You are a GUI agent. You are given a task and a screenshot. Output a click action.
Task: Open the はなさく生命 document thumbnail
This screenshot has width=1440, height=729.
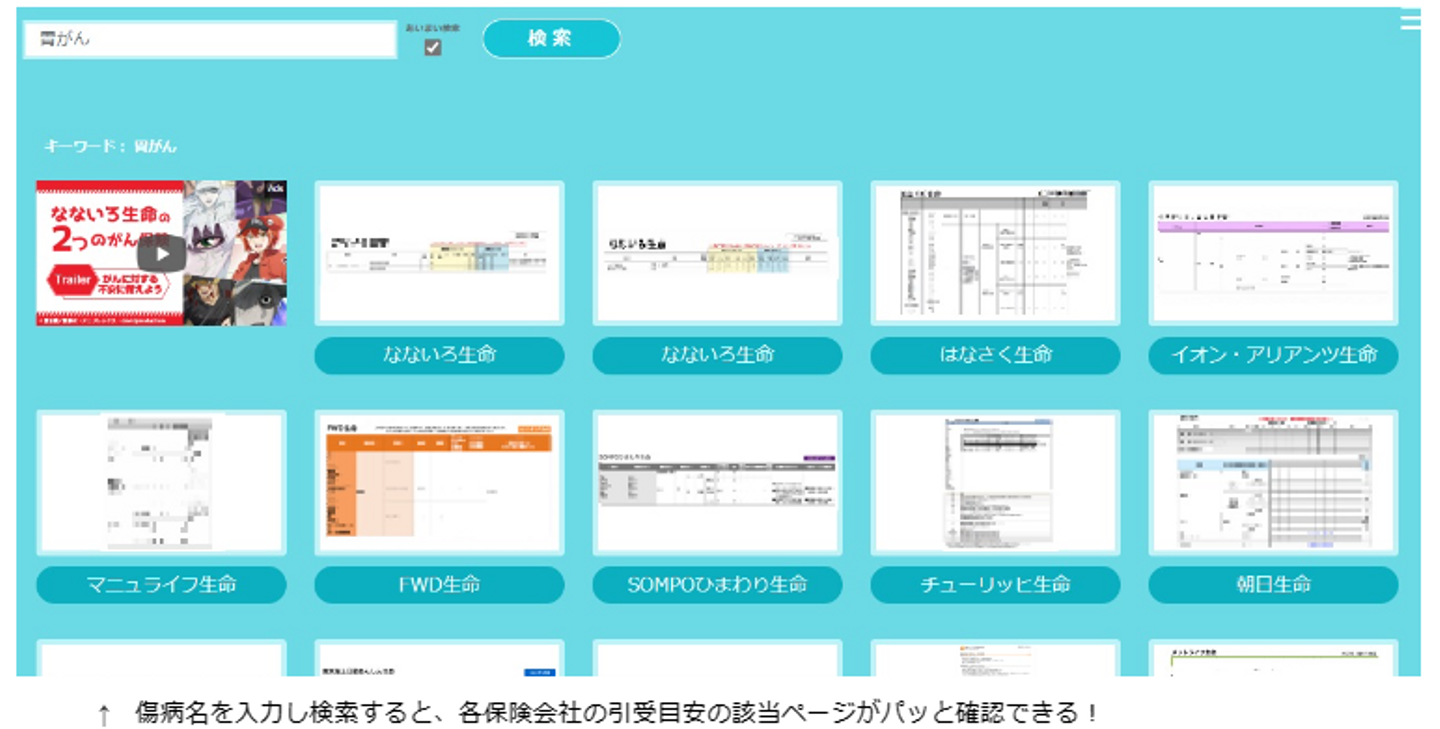pos(995,253)
